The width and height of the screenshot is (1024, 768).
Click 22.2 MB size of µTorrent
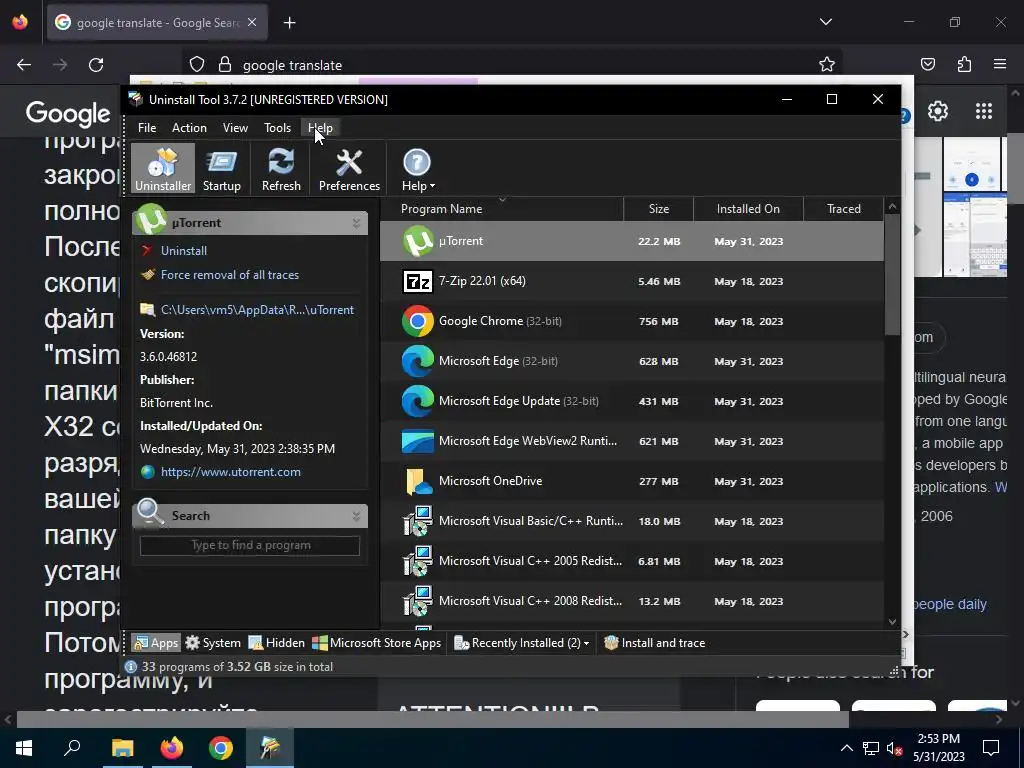coord(659,242)
